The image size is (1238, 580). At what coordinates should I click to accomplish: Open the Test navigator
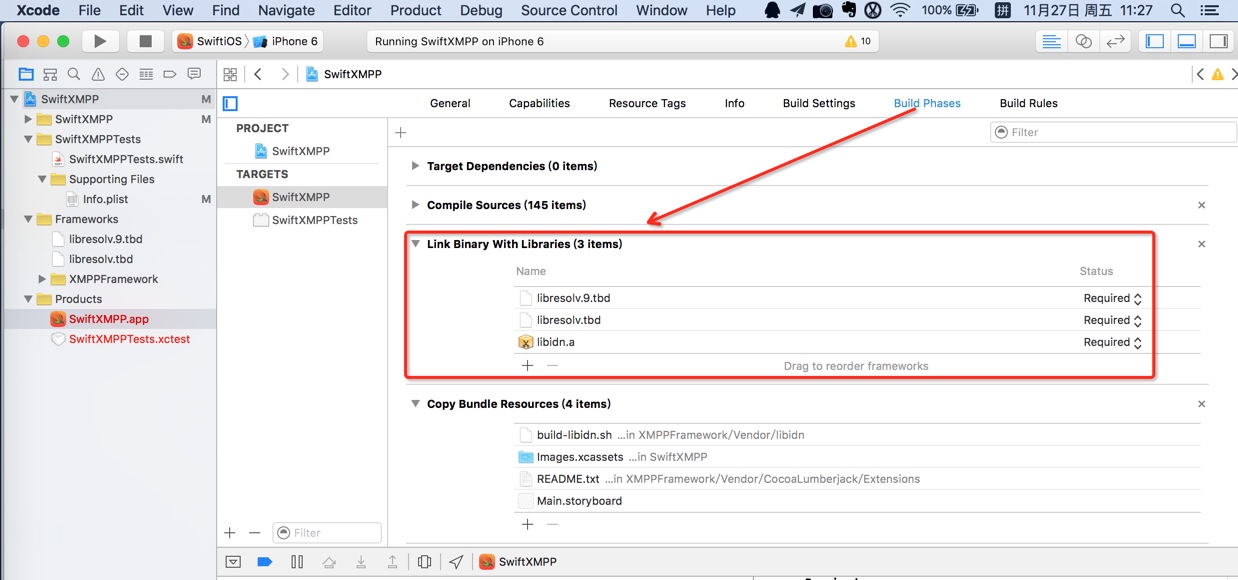122,74
